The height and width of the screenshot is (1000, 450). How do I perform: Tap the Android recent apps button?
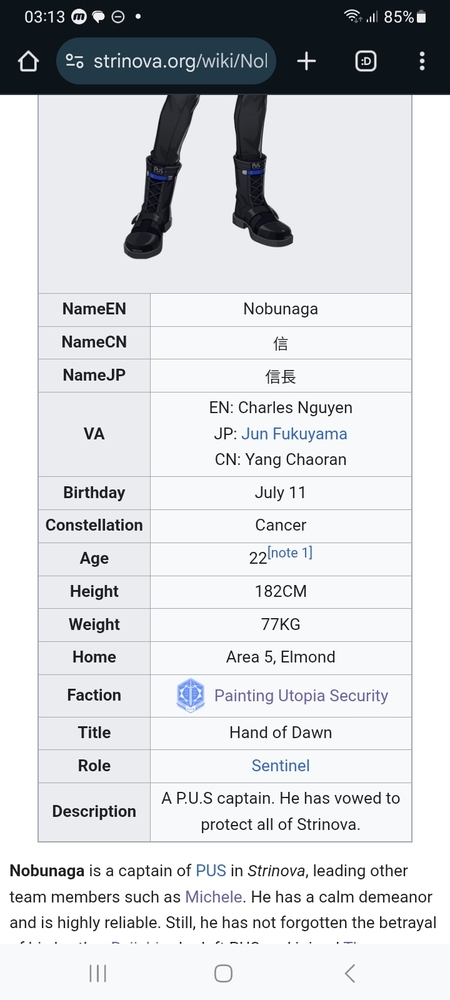tap(98, 973)
